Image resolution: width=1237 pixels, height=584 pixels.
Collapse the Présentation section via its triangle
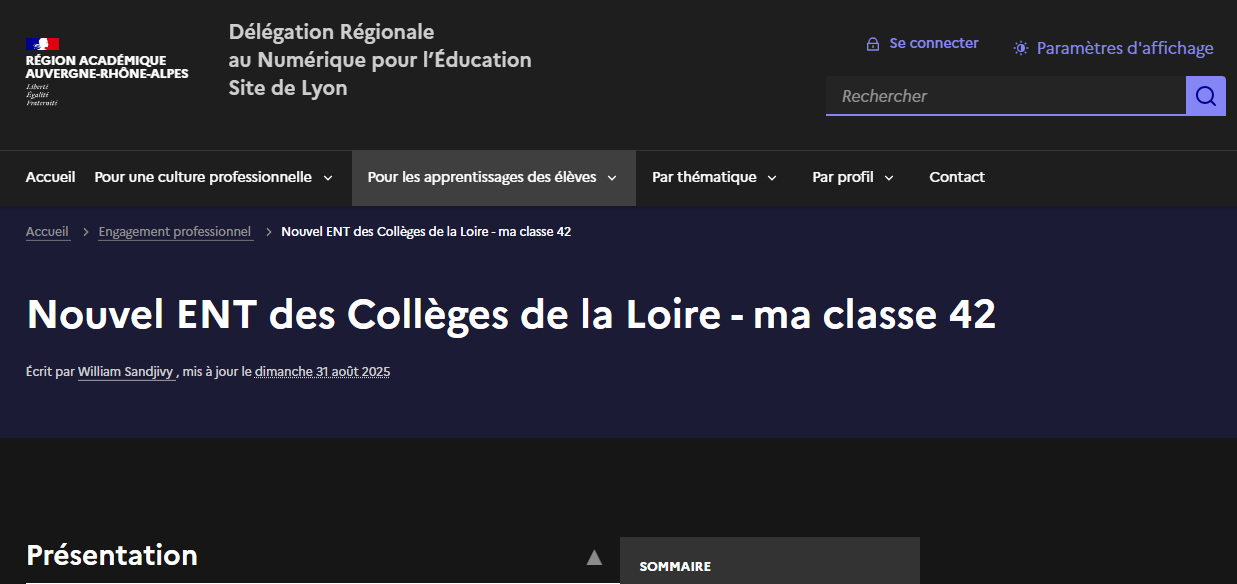coord(595,557)
